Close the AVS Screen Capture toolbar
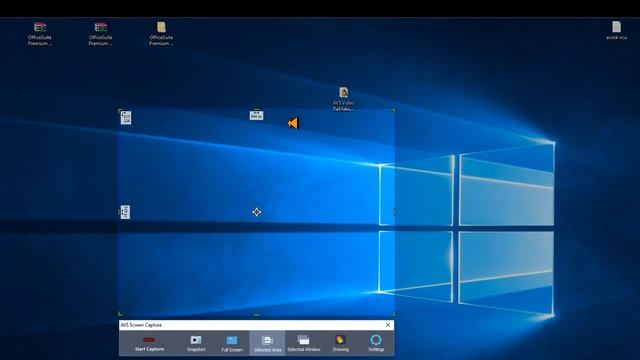 point(388,325)
